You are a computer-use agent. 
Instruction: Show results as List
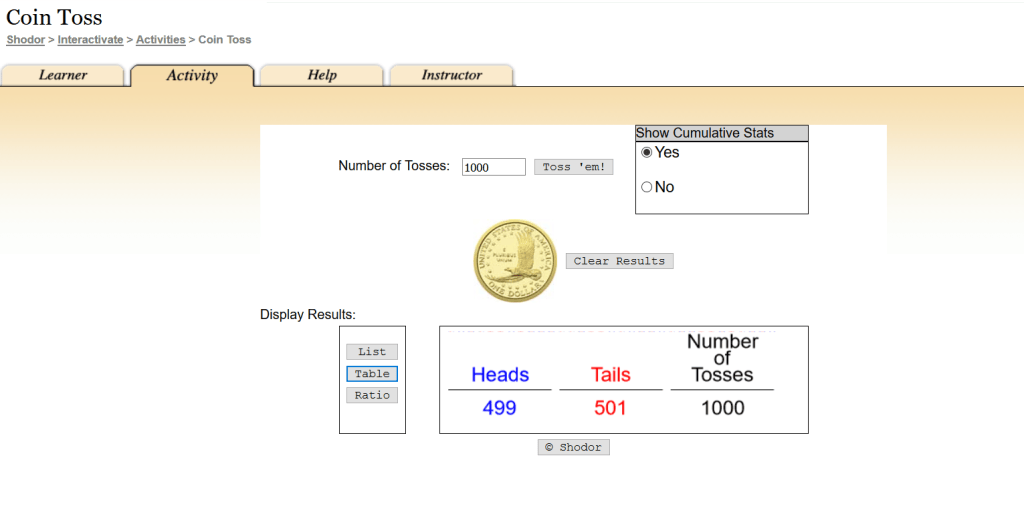click(x=372, y=352)
